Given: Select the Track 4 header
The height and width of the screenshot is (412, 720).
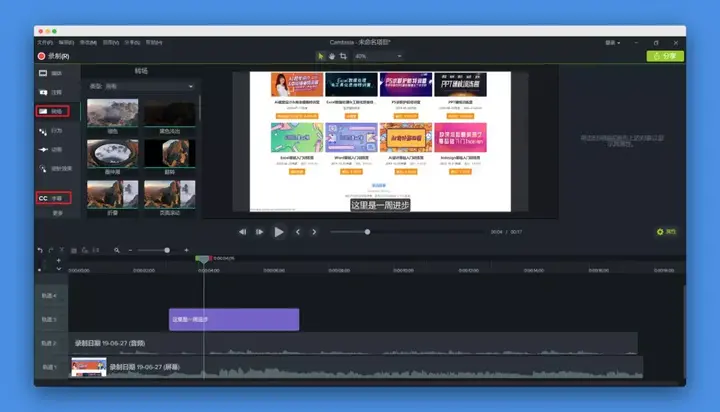Looking at the screenshot, I should click(51, 296).
